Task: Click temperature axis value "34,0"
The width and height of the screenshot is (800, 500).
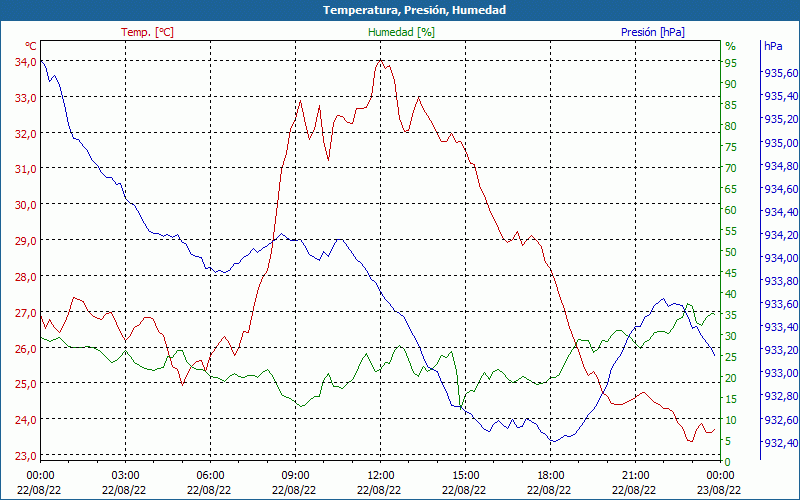Action: (26, 62)
